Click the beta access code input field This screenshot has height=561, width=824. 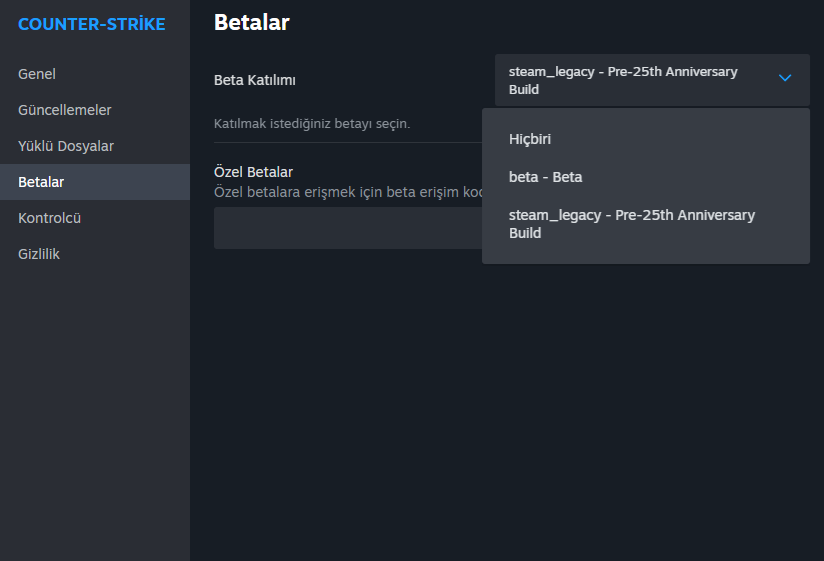click(347, 228)
